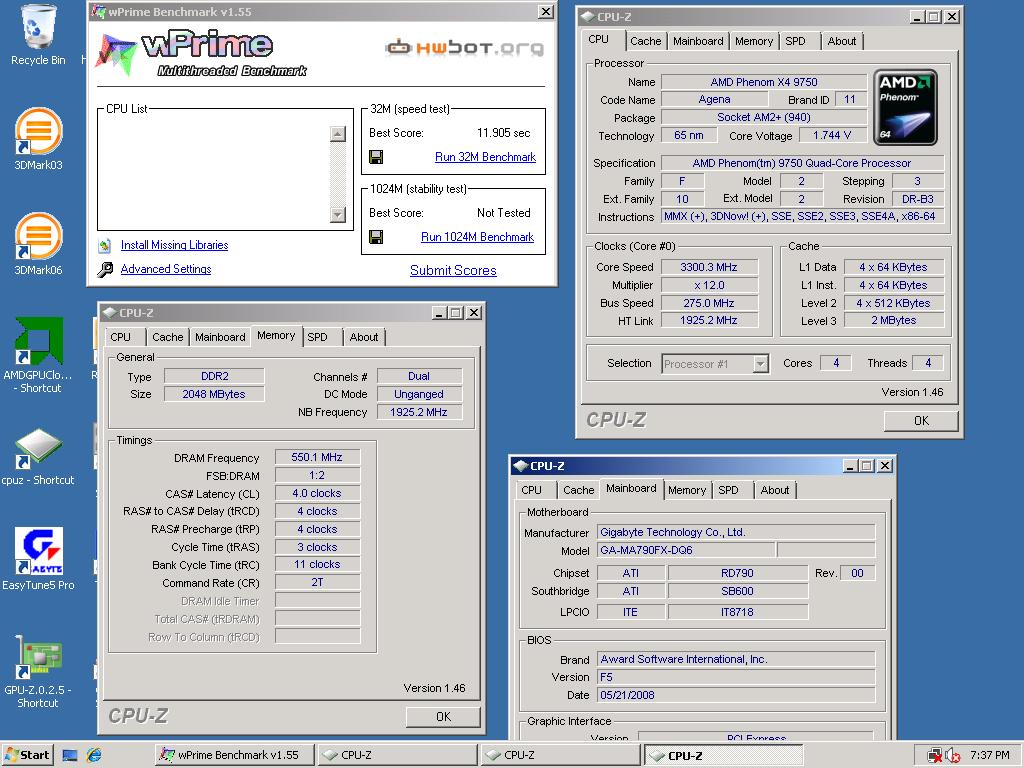The image size is (1024, 768).
Task: Click the CPU List scroll up arrow
Action: (x=338, y=134)
